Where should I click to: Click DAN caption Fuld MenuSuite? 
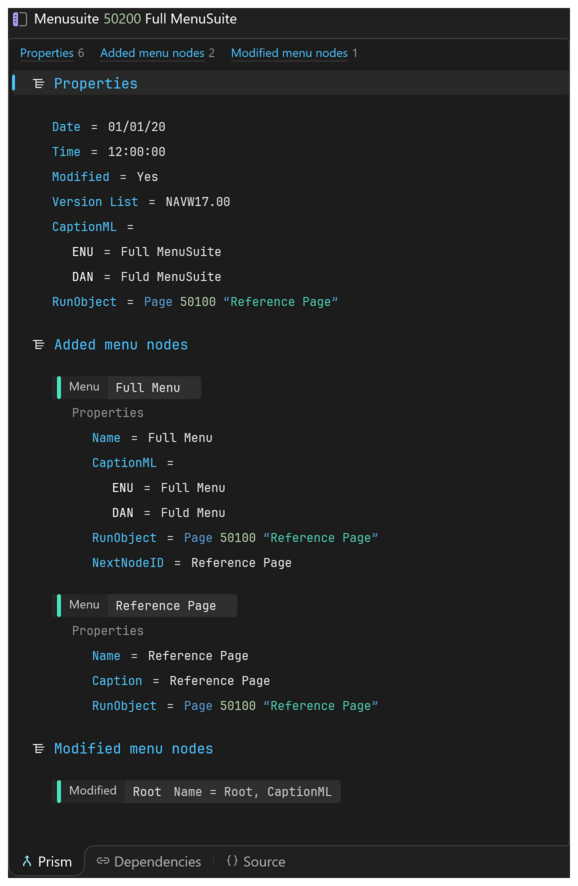(x=171, y=277)
